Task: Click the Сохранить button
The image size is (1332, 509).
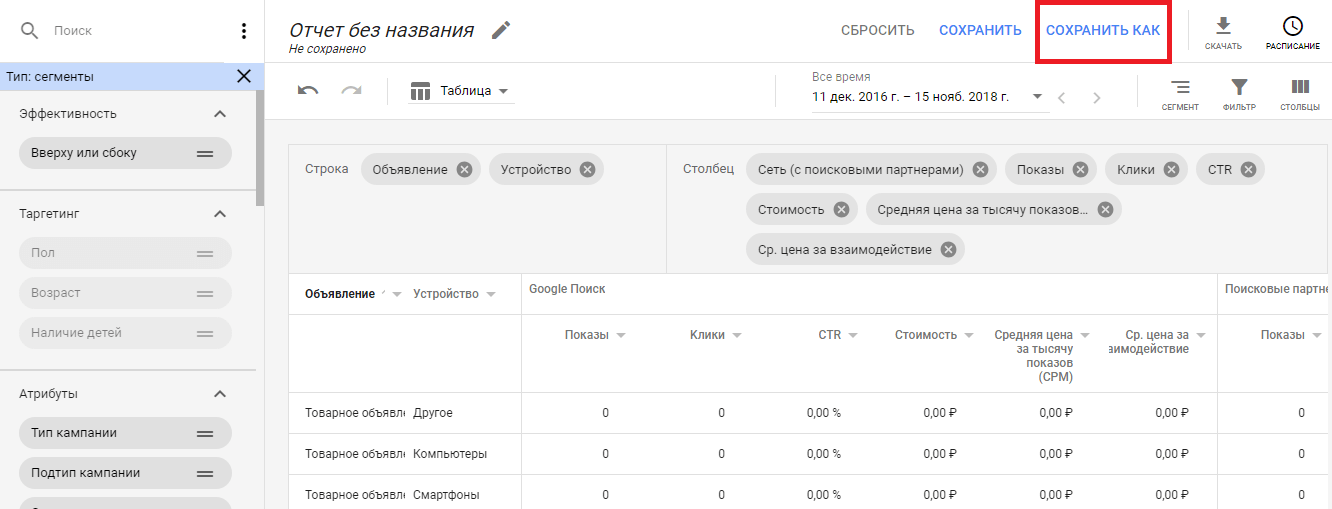Action: point(980,30)
